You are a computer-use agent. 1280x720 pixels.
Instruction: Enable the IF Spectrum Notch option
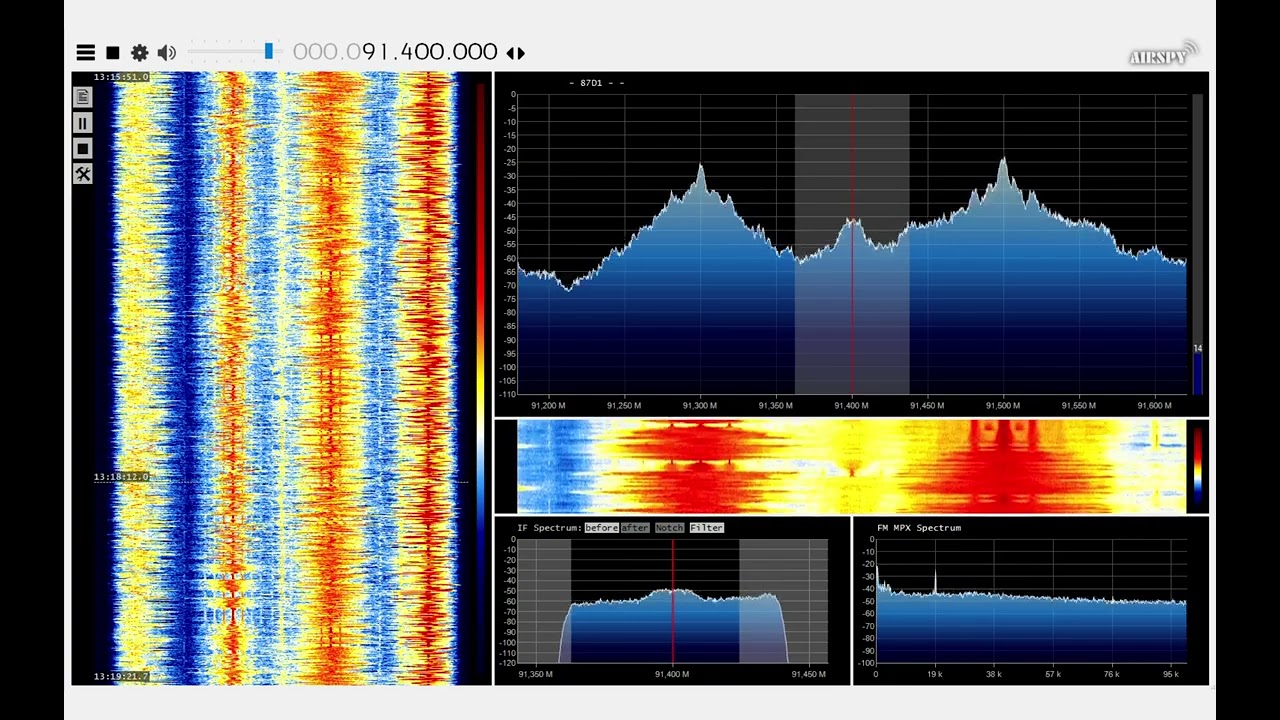(669, 528)
